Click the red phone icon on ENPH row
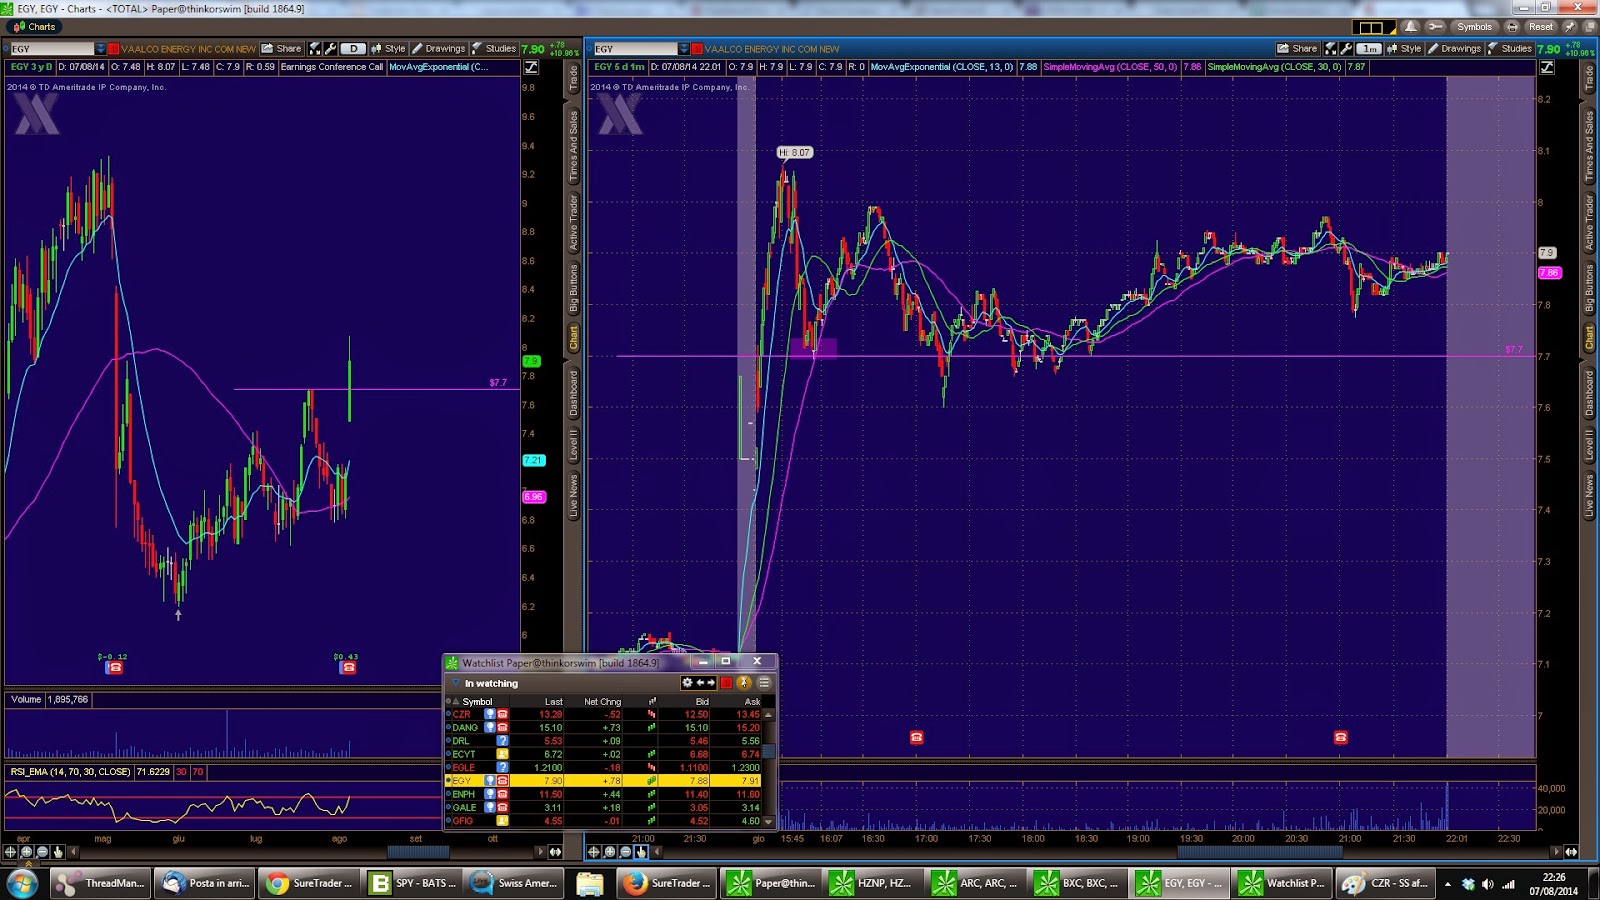The height and width of the screenshot is (900, 1600). [503, 794]
